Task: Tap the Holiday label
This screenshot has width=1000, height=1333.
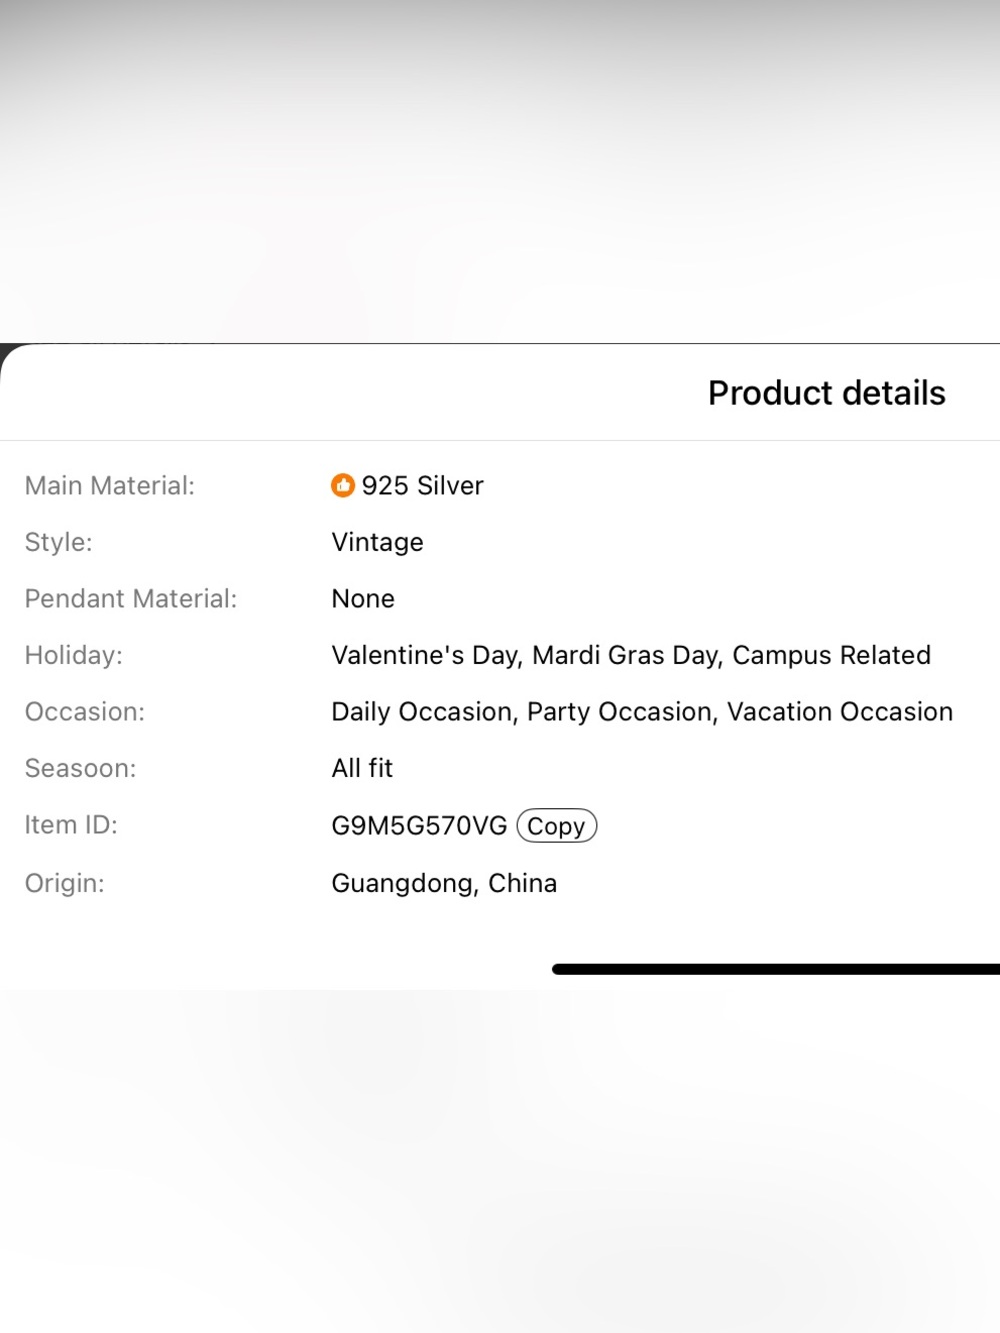Action: tap(74, 655)
